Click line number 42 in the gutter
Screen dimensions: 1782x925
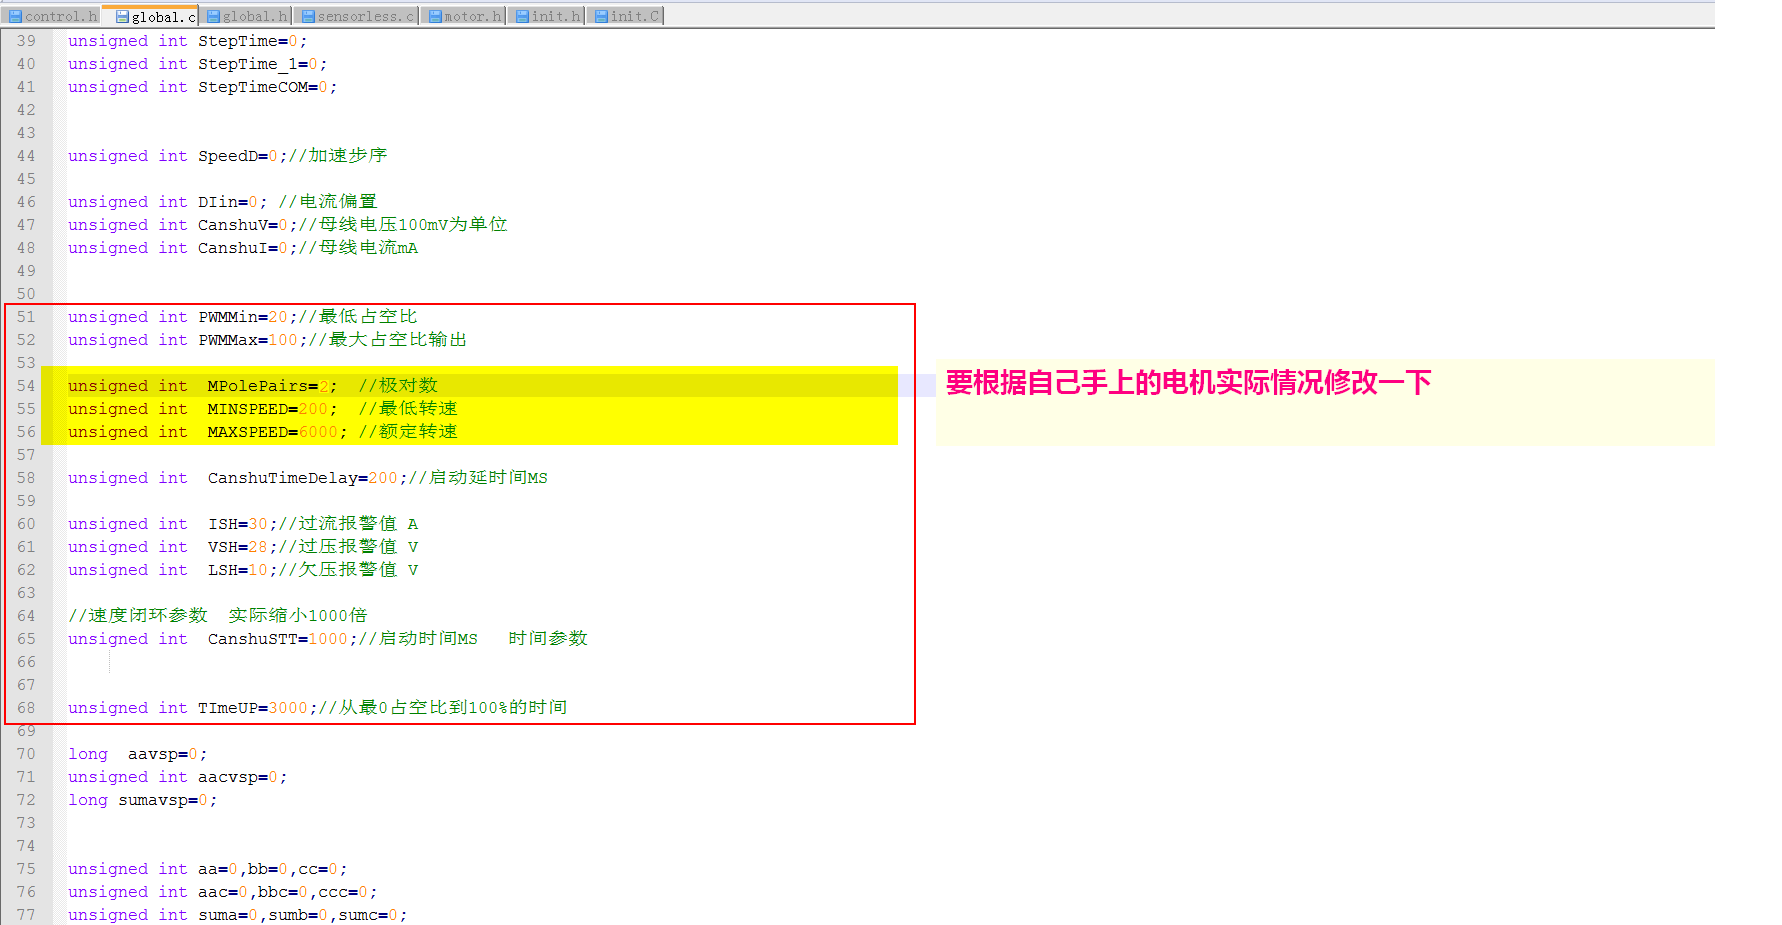[x=26, y=110]
